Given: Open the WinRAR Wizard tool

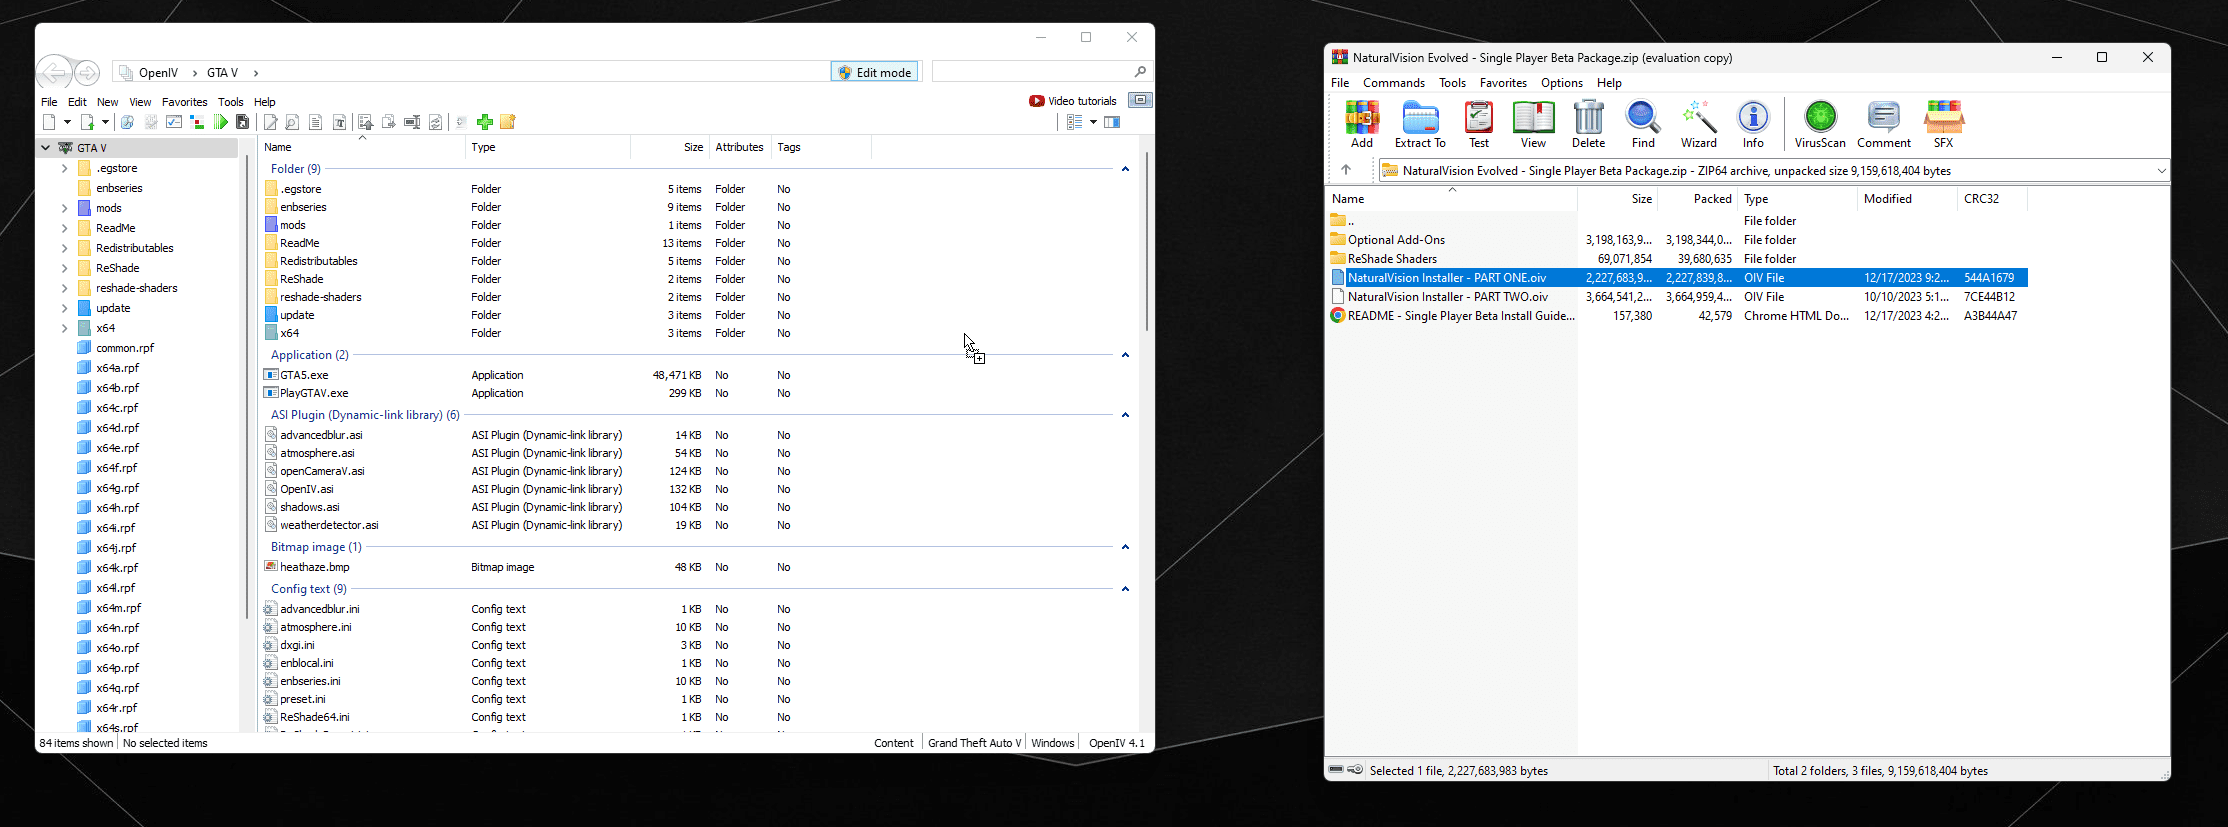Looking at the screenshot, I should click(x=1698, y=119).
